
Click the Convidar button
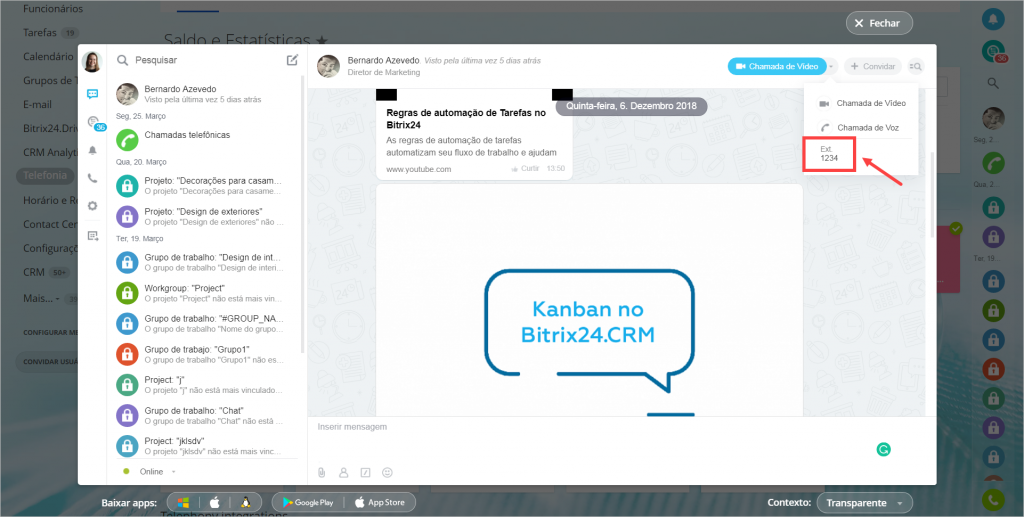click(x=872, y=67)
